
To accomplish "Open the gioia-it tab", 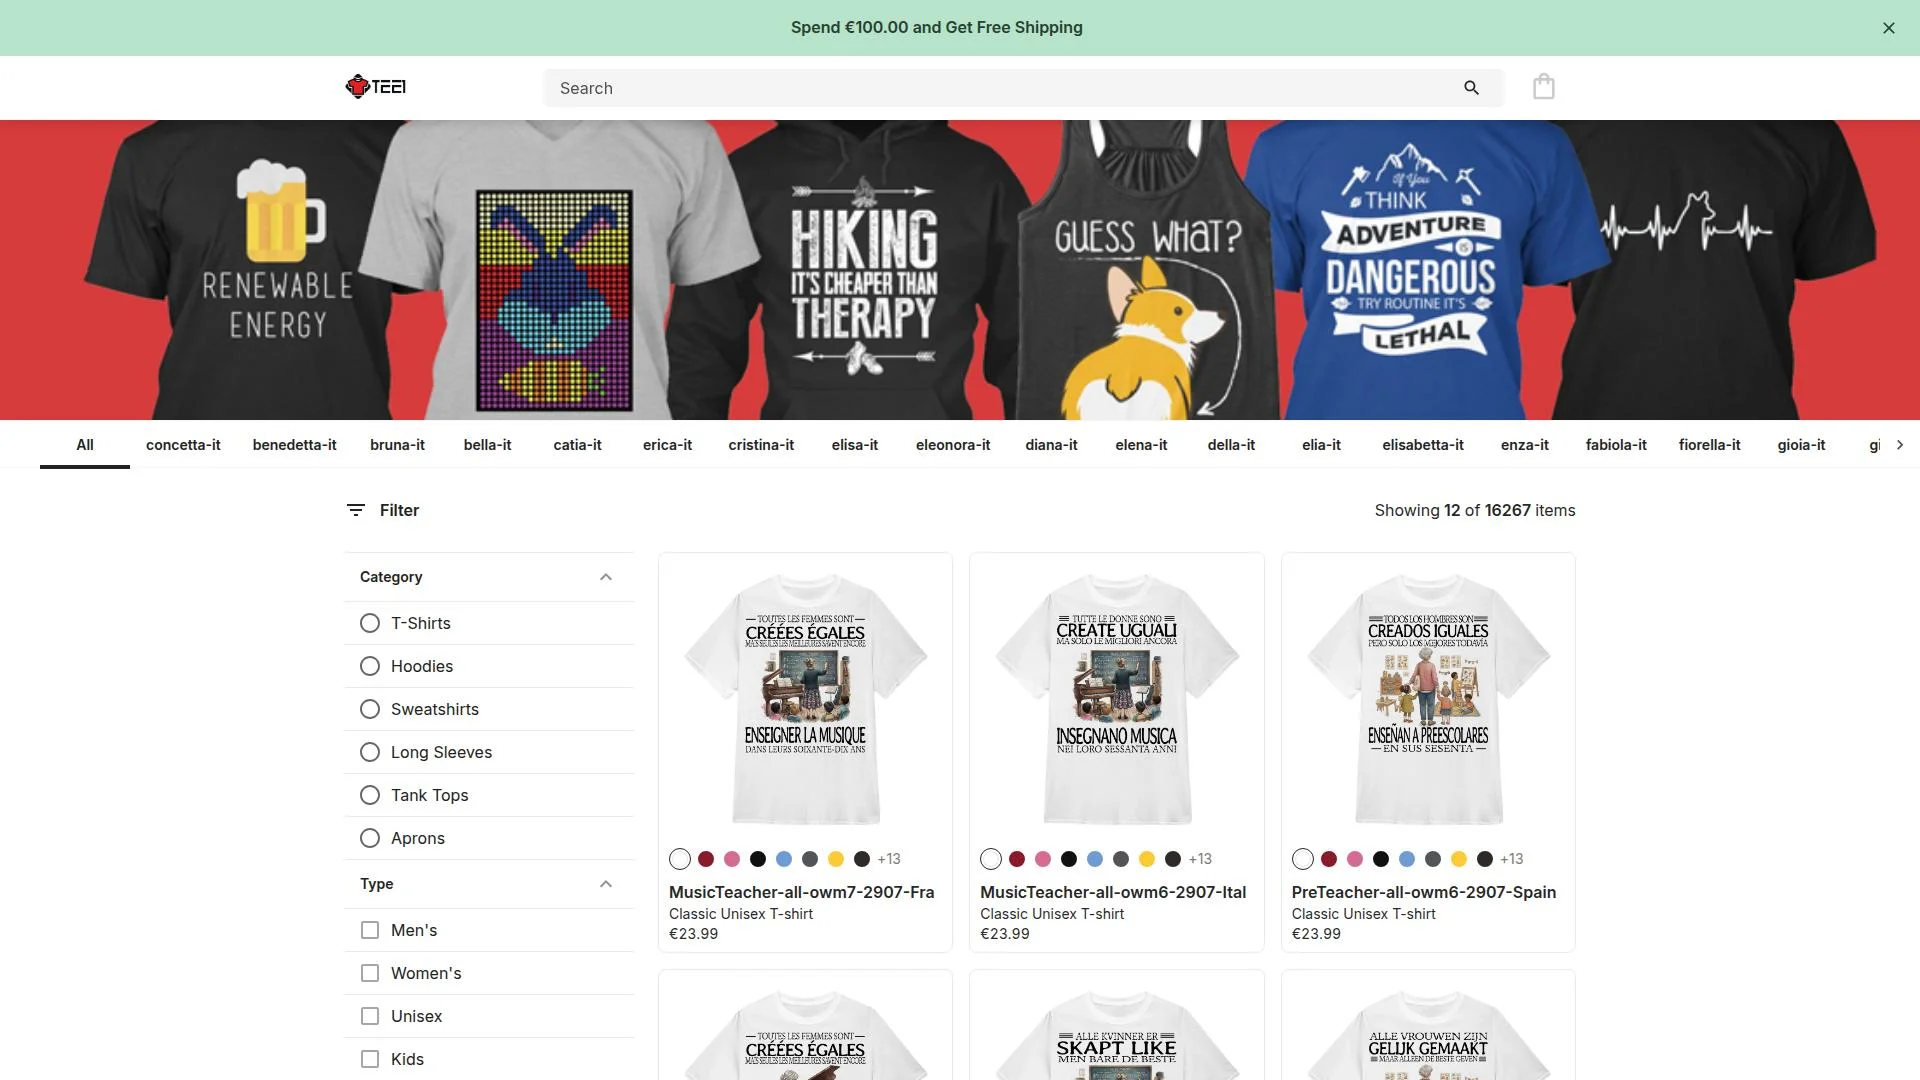I will 1801,445.
